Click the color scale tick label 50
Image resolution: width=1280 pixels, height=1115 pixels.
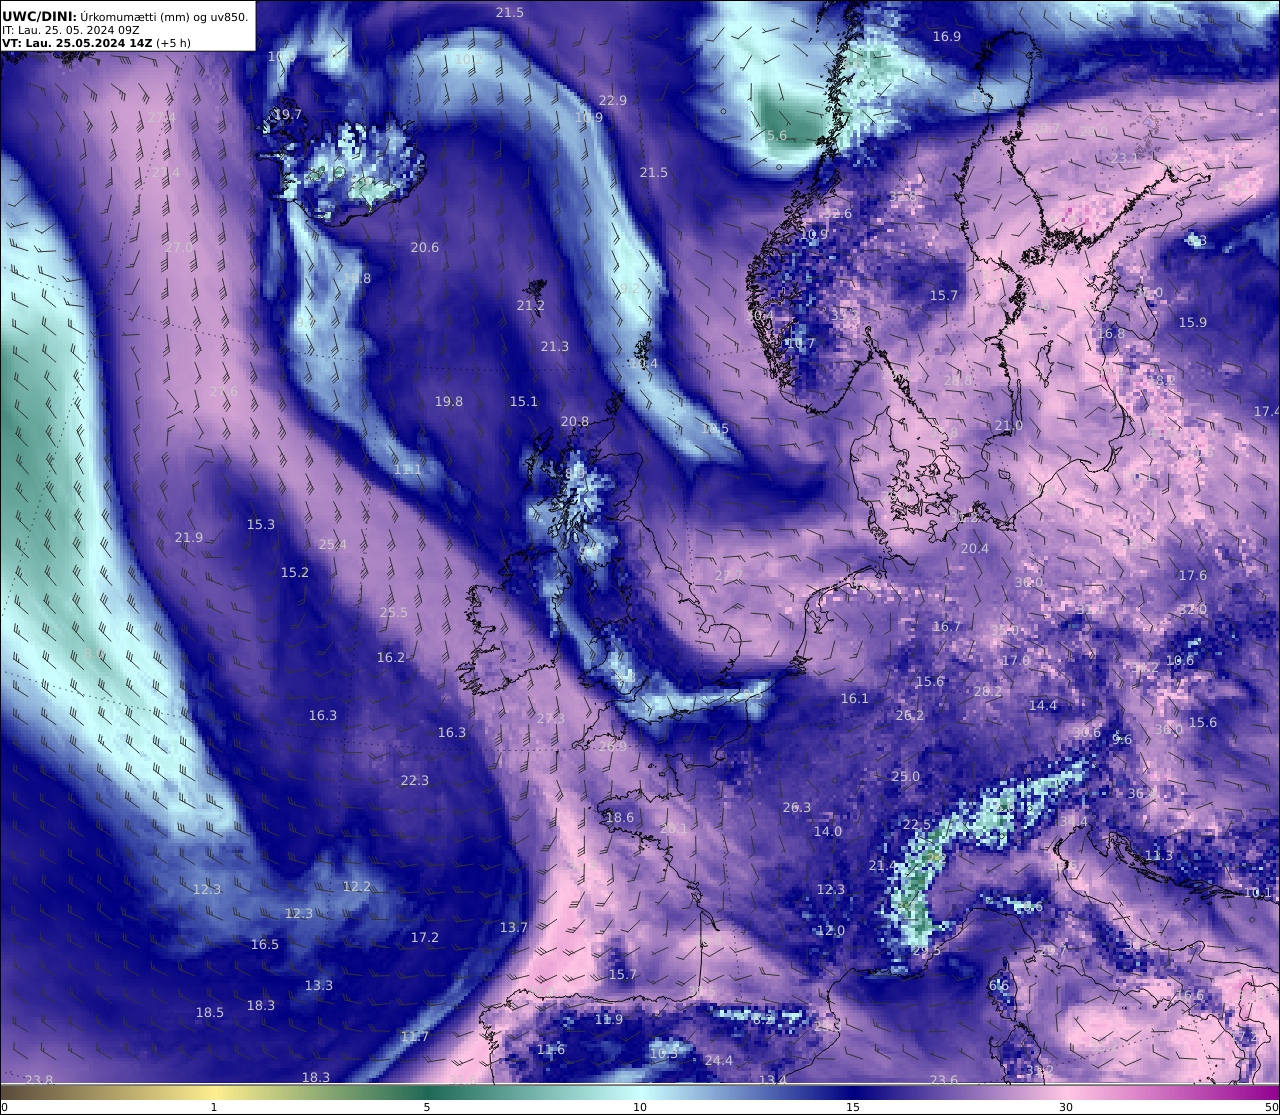(1271, 1107)
